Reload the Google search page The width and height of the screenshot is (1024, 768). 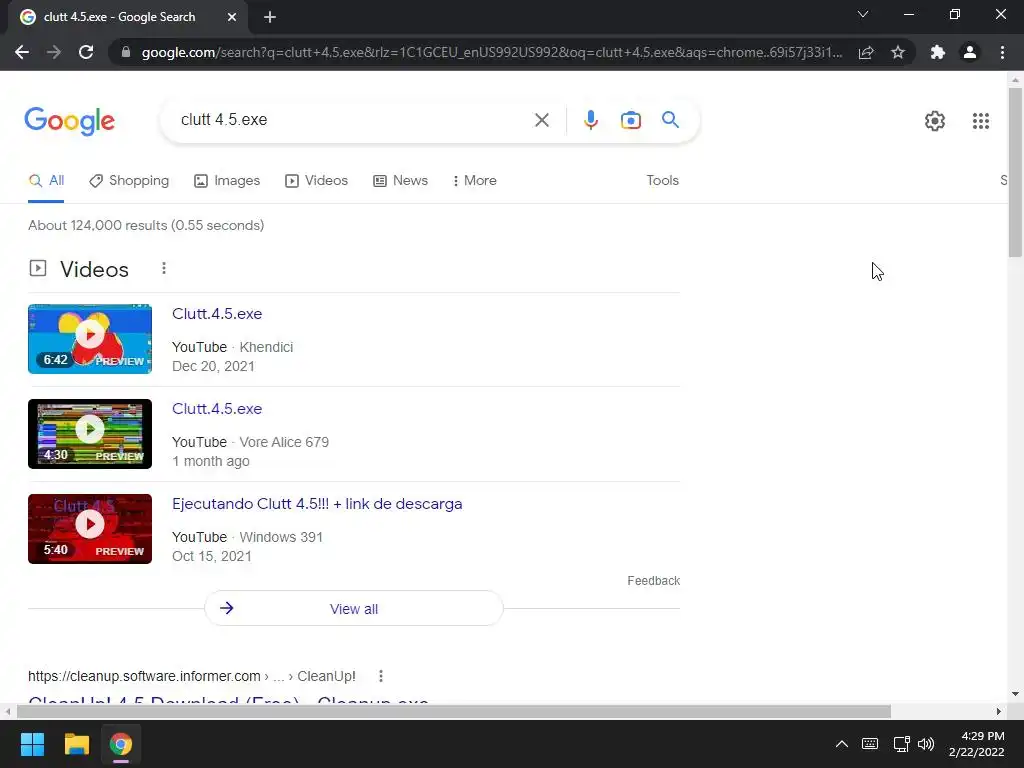tap(86, 52)
